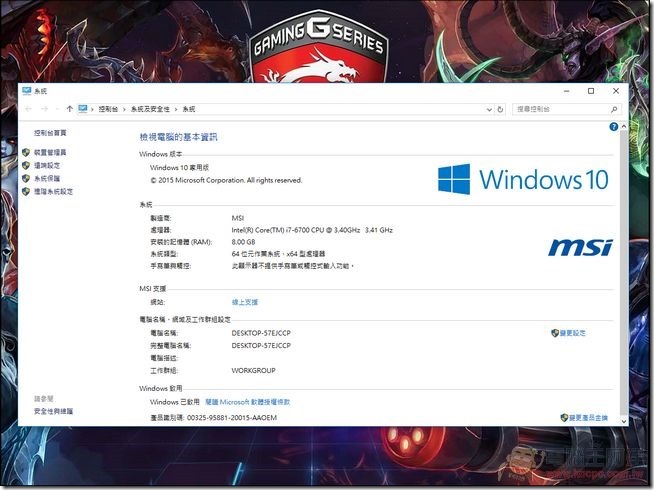
Task: Click the forward navigation arrow
Action: 45,109
